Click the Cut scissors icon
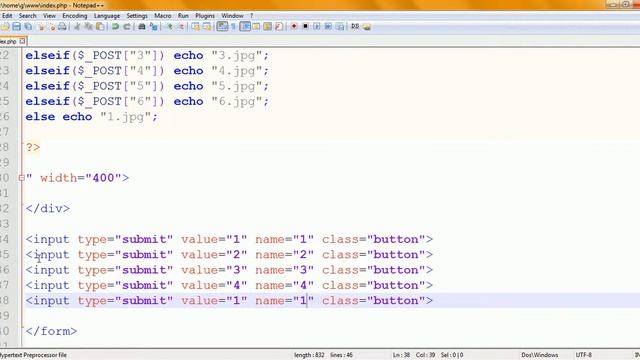 [77, 27]
